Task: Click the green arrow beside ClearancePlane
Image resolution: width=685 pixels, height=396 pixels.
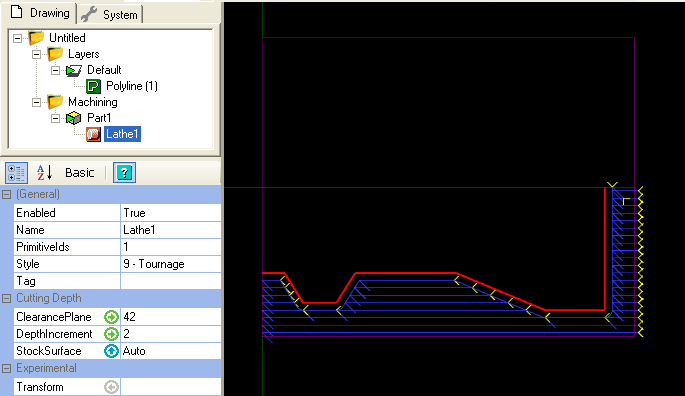Action: coord(111,317)
